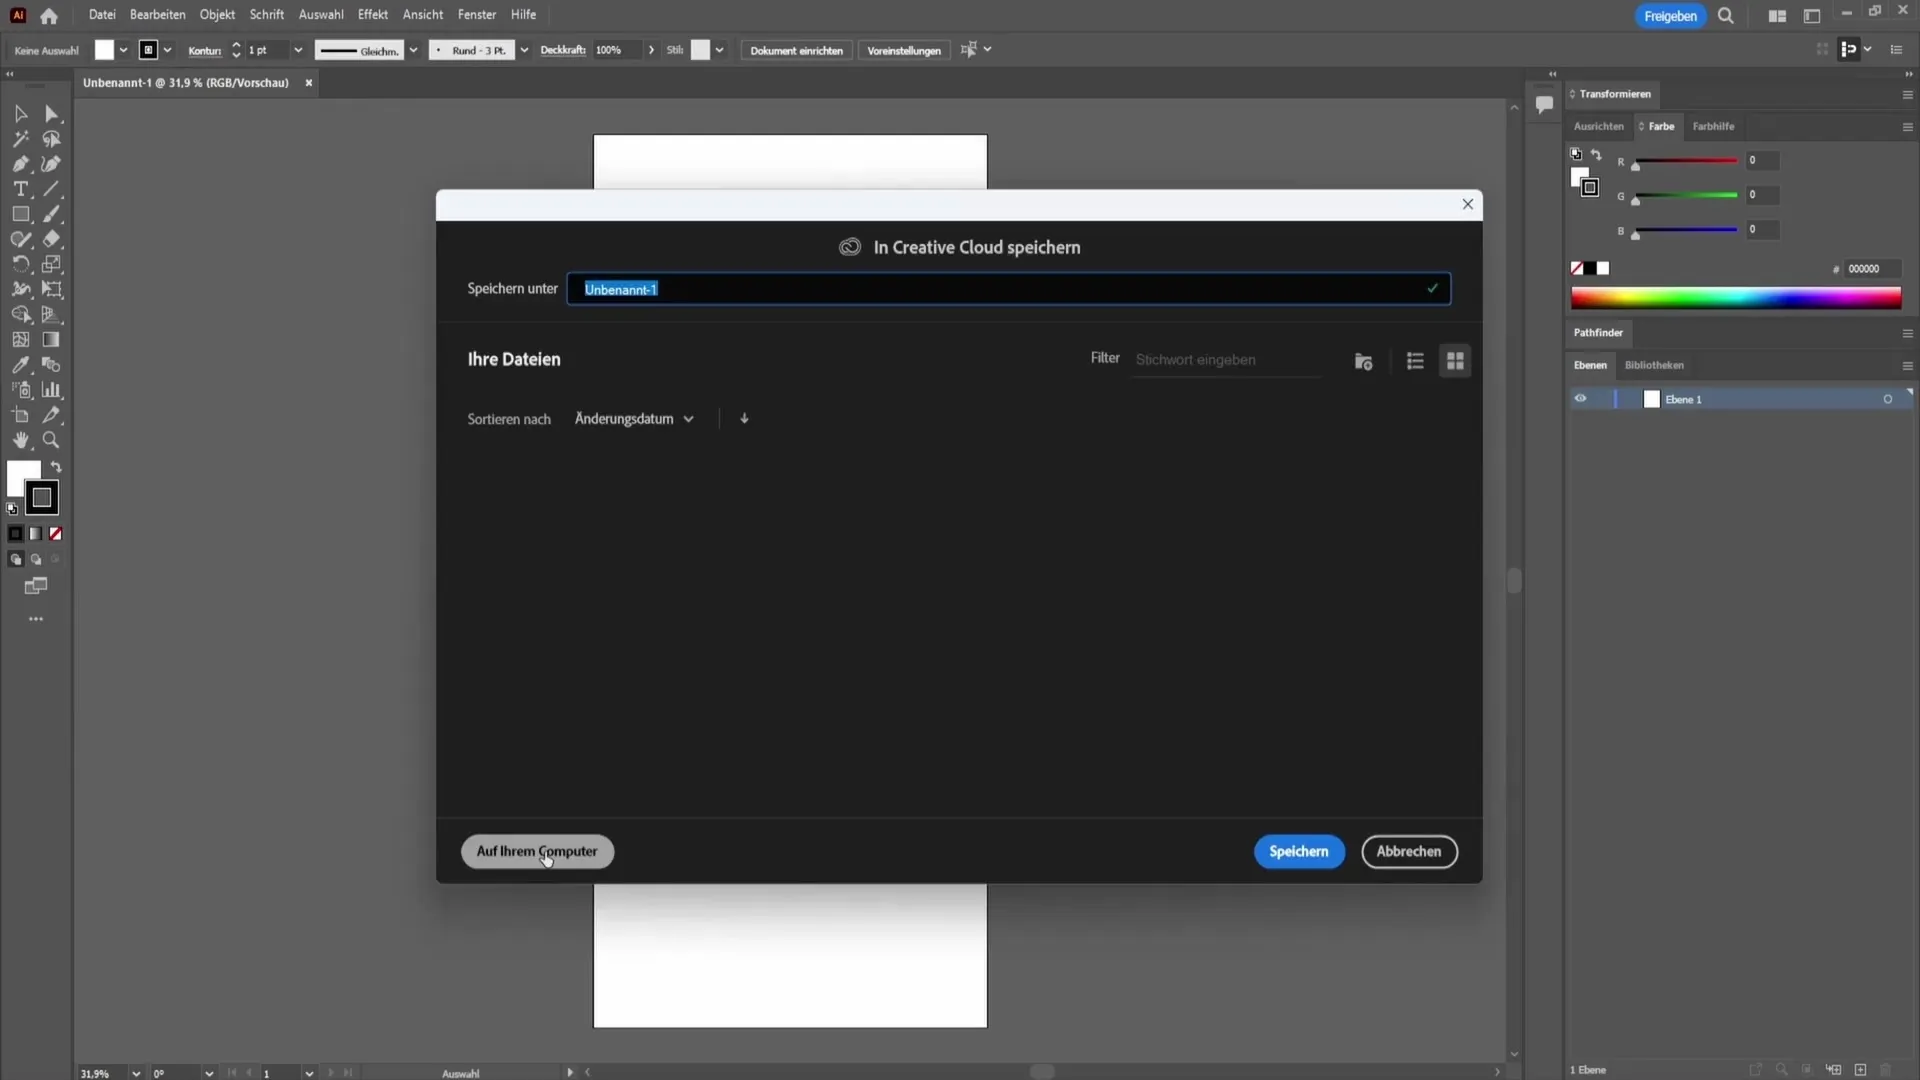Screen dimensions: 1920x1080
Task: Click Auf Ihrem Computer button
Action: 537,852
